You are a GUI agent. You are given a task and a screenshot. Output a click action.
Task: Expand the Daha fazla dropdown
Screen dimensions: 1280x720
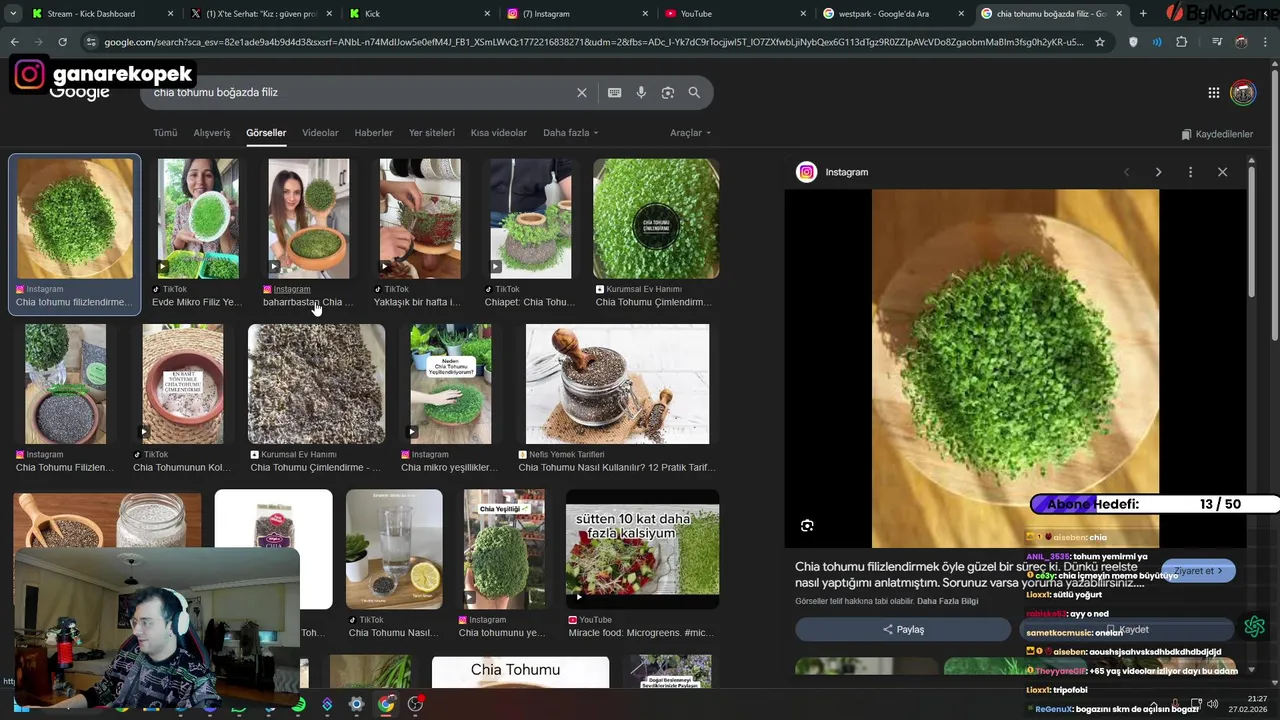(x=570, y=133)
